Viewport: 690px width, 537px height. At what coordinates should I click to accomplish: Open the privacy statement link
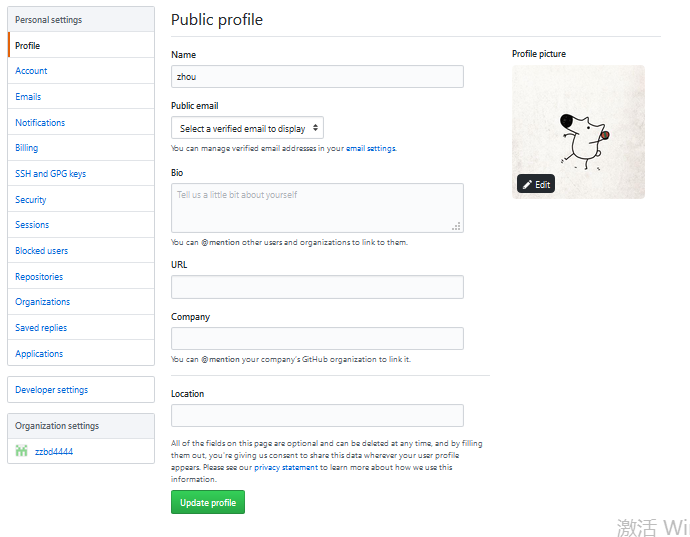[x=286, y=467]
